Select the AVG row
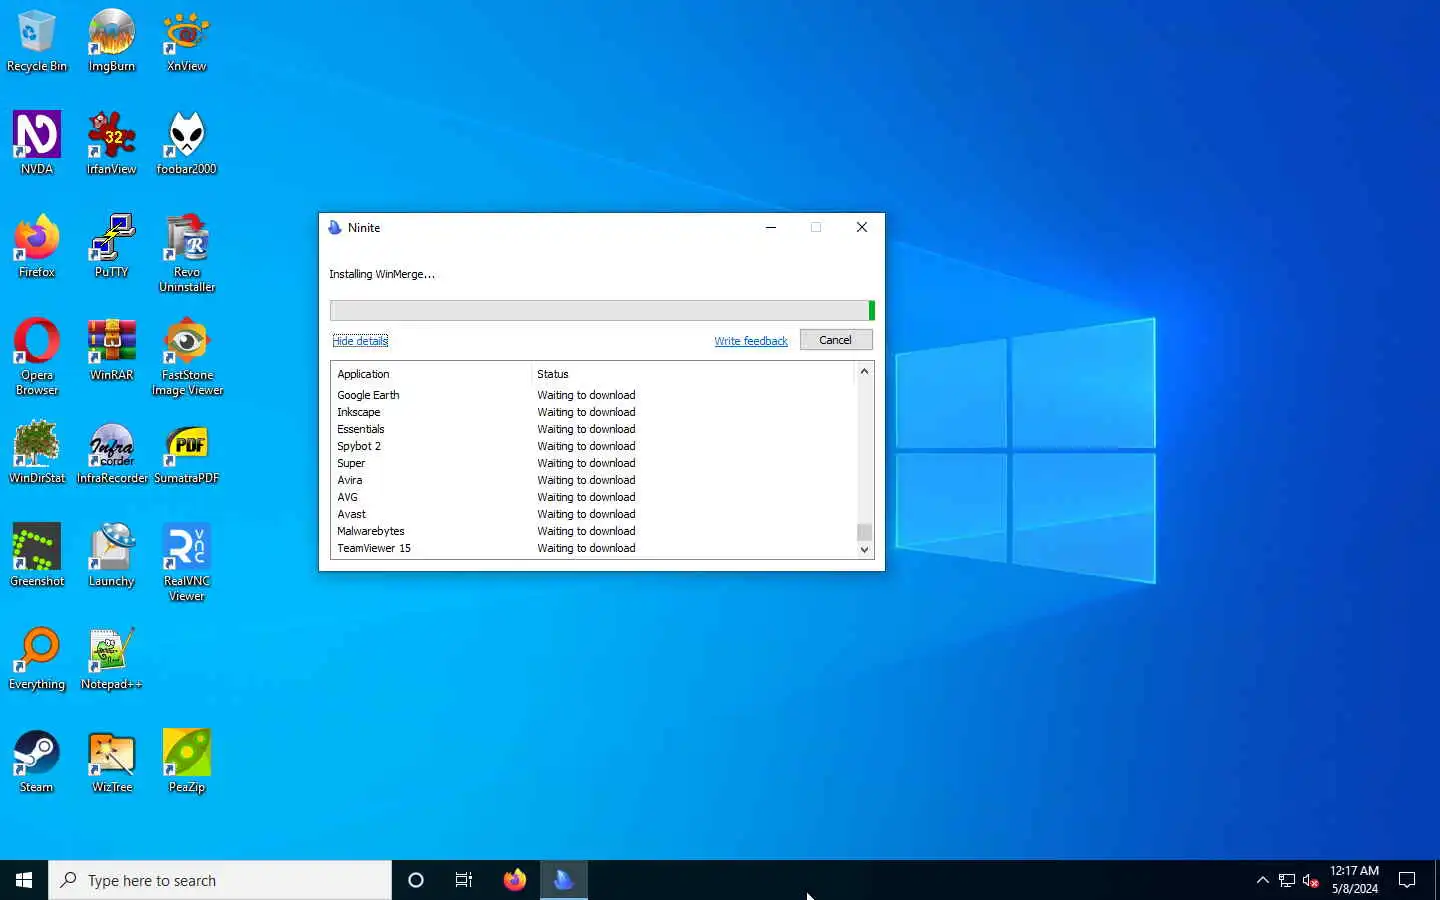This screenshot has width=1440, height=900. tap(594, 497)
